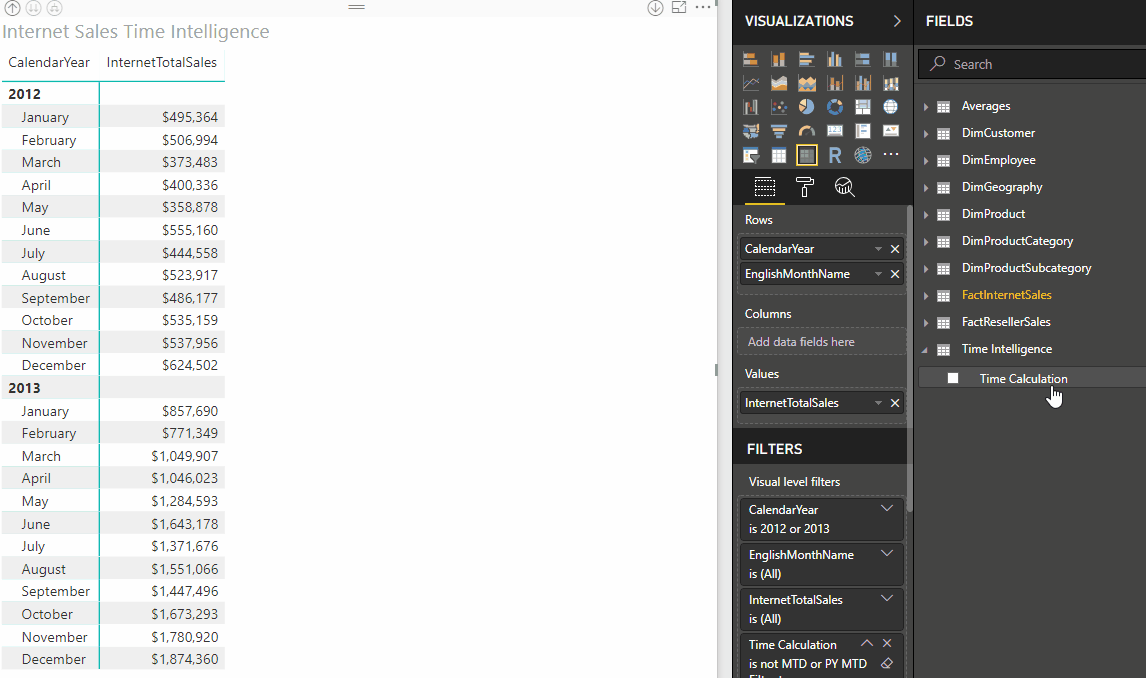The width and height of the screenshot is (1146, 678).
Task: Sort by InternetTotalSales column header
Action: click(162, 63)
